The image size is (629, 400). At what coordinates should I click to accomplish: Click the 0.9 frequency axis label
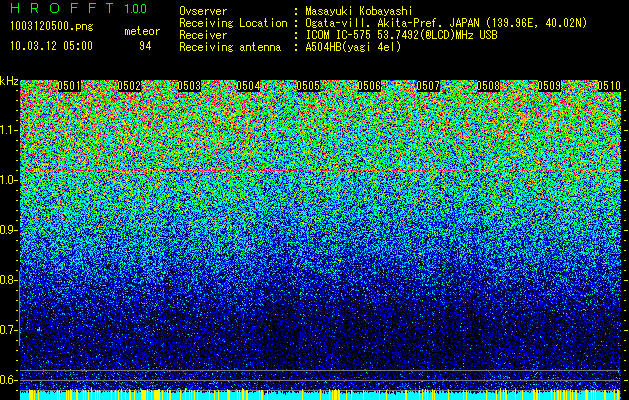(8, 230)
